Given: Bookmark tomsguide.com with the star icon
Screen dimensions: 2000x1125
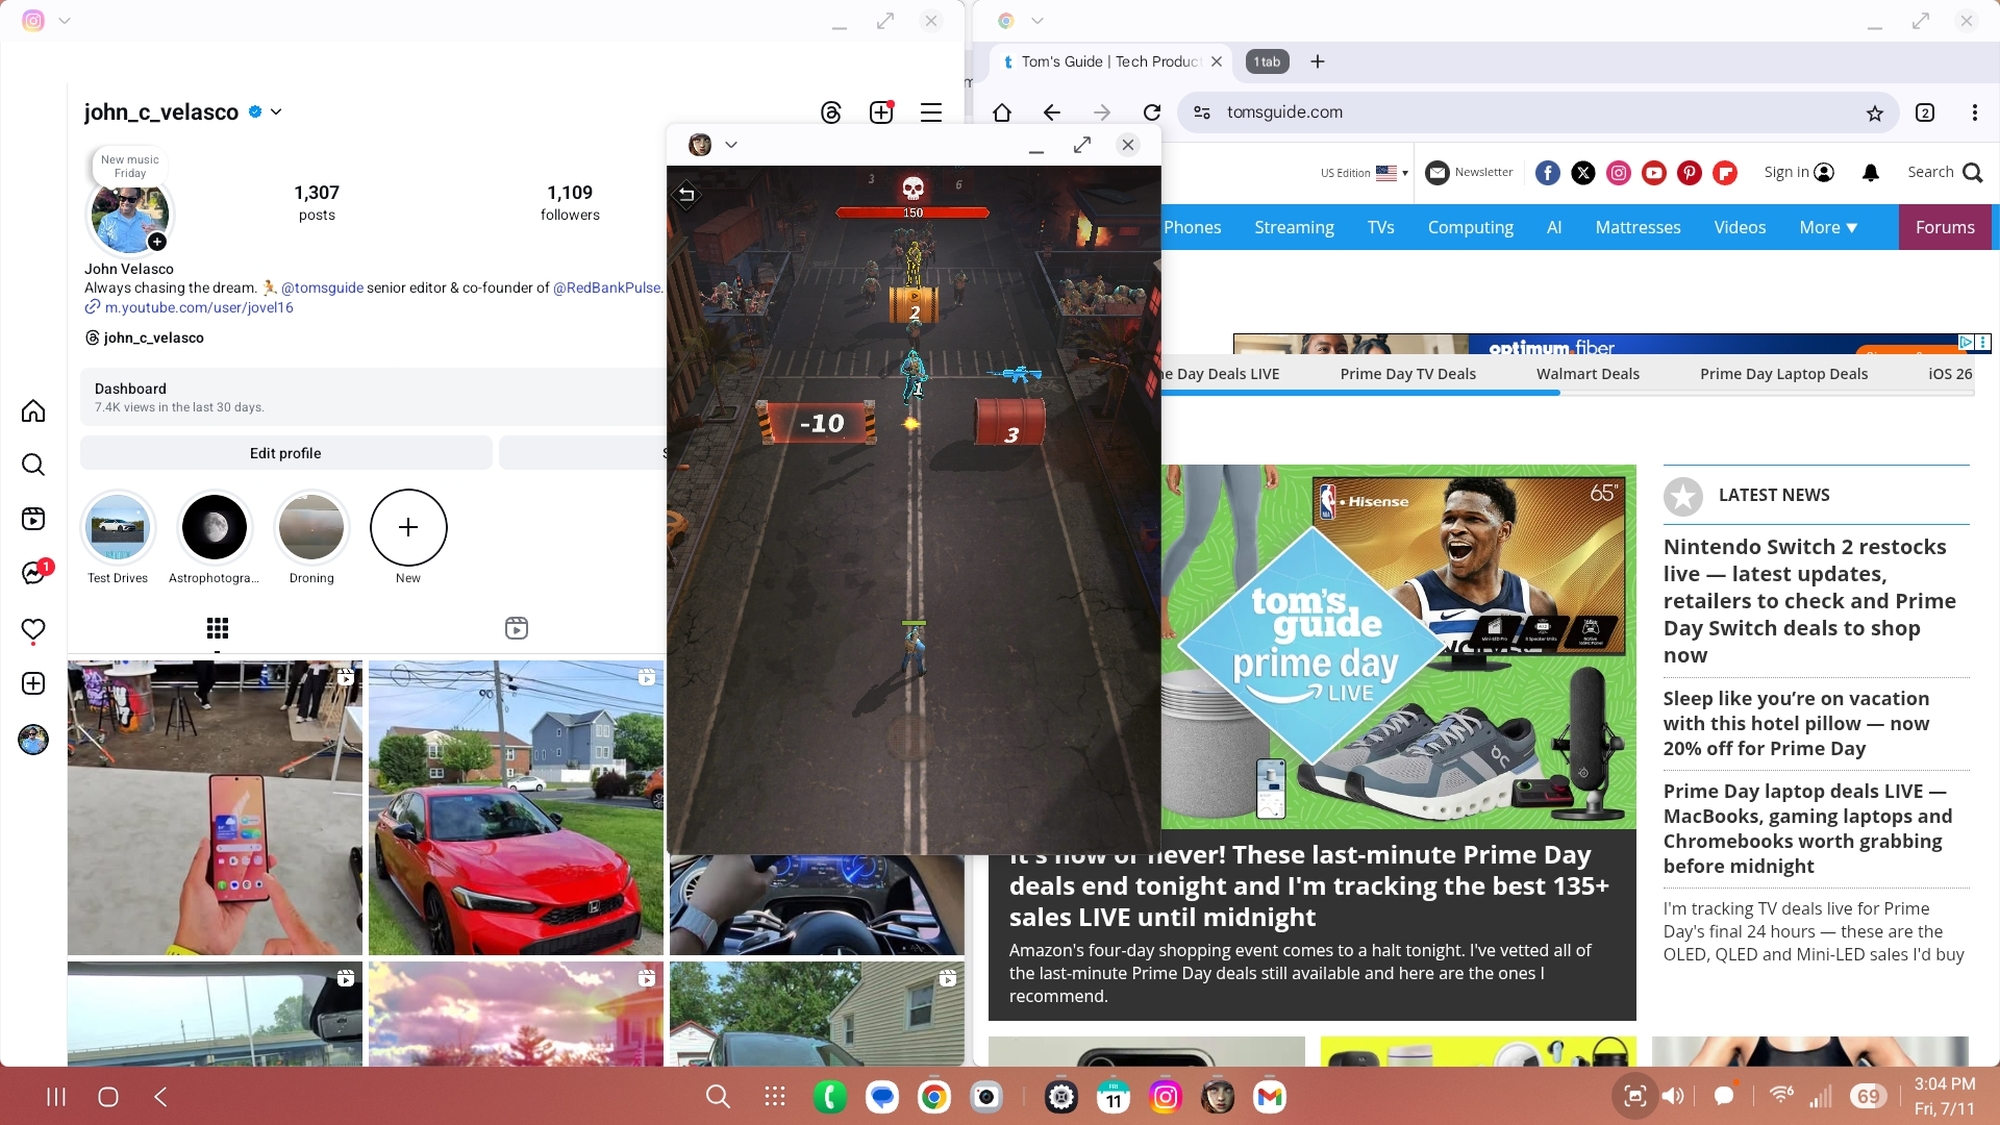Looking at the screenshot, I should 1875,113.
